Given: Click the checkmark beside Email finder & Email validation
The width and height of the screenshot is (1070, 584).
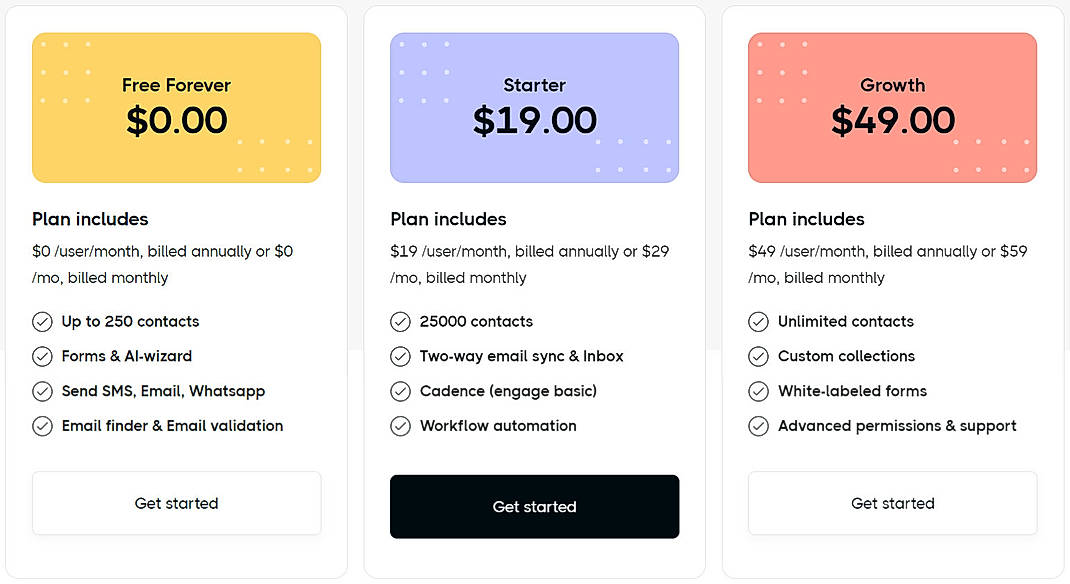Looking at the screenshot, I should click(x=42, y=426).
